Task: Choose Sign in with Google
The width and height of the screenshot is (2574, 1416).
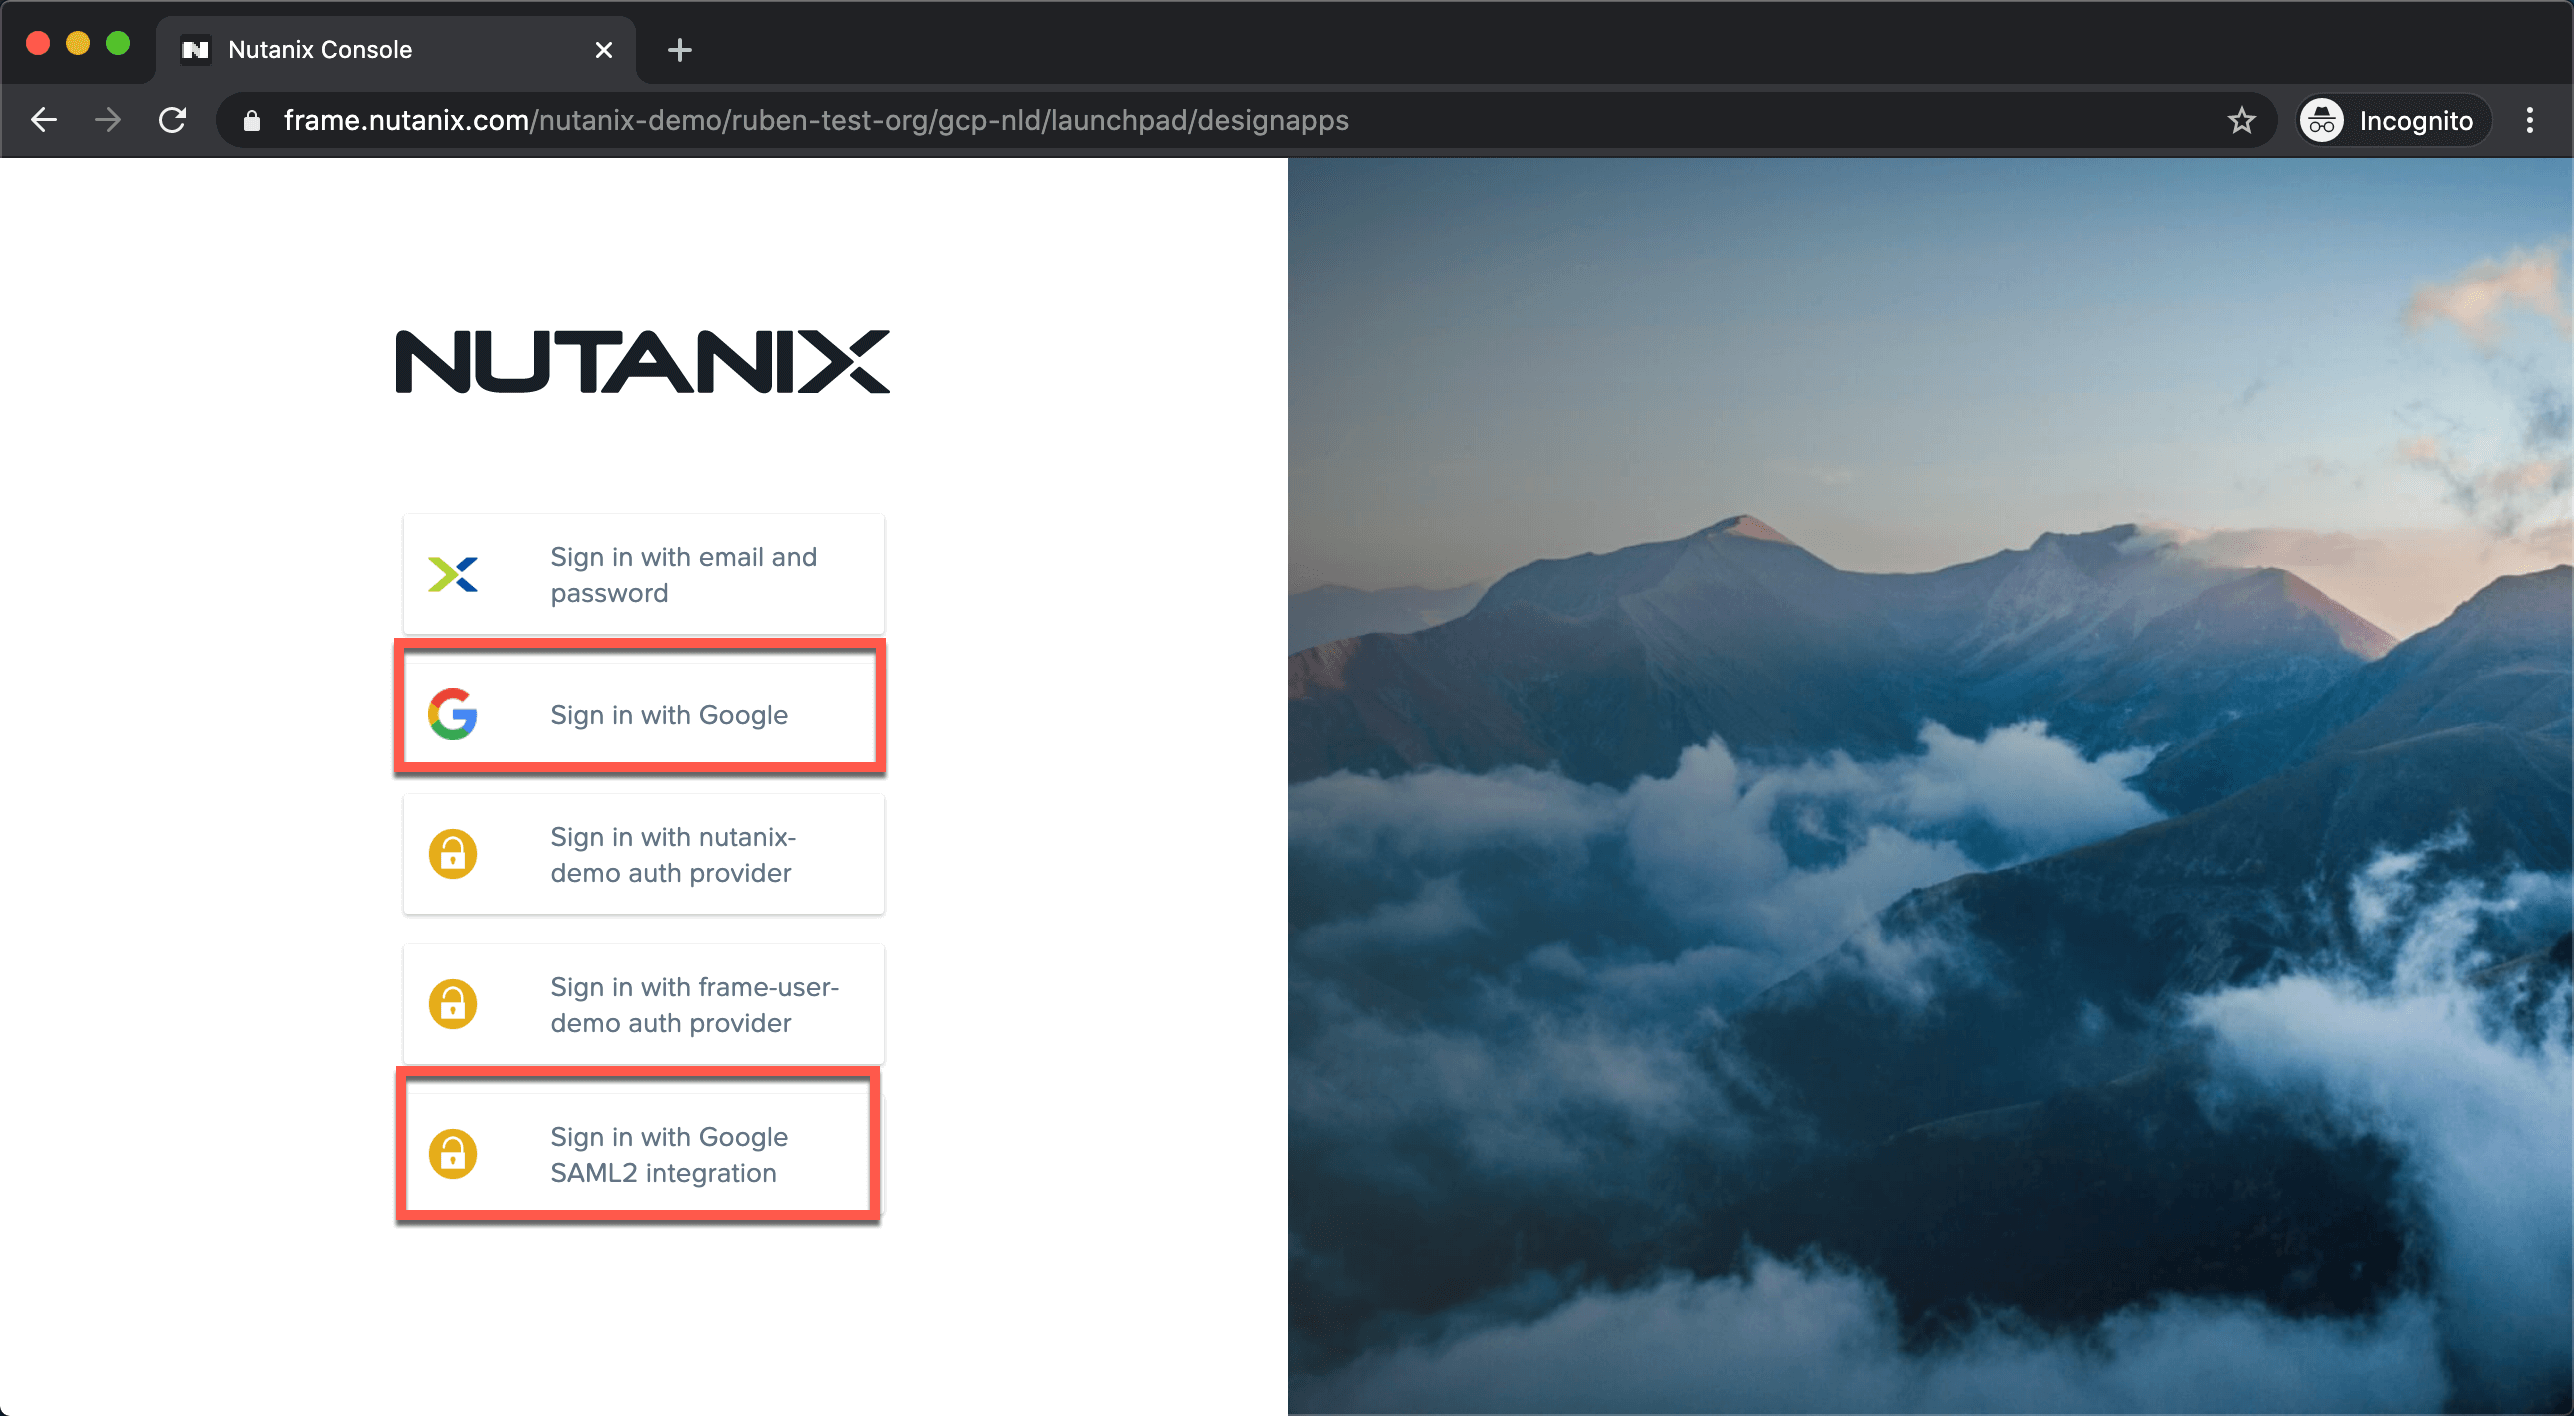Action: [668, 714]
